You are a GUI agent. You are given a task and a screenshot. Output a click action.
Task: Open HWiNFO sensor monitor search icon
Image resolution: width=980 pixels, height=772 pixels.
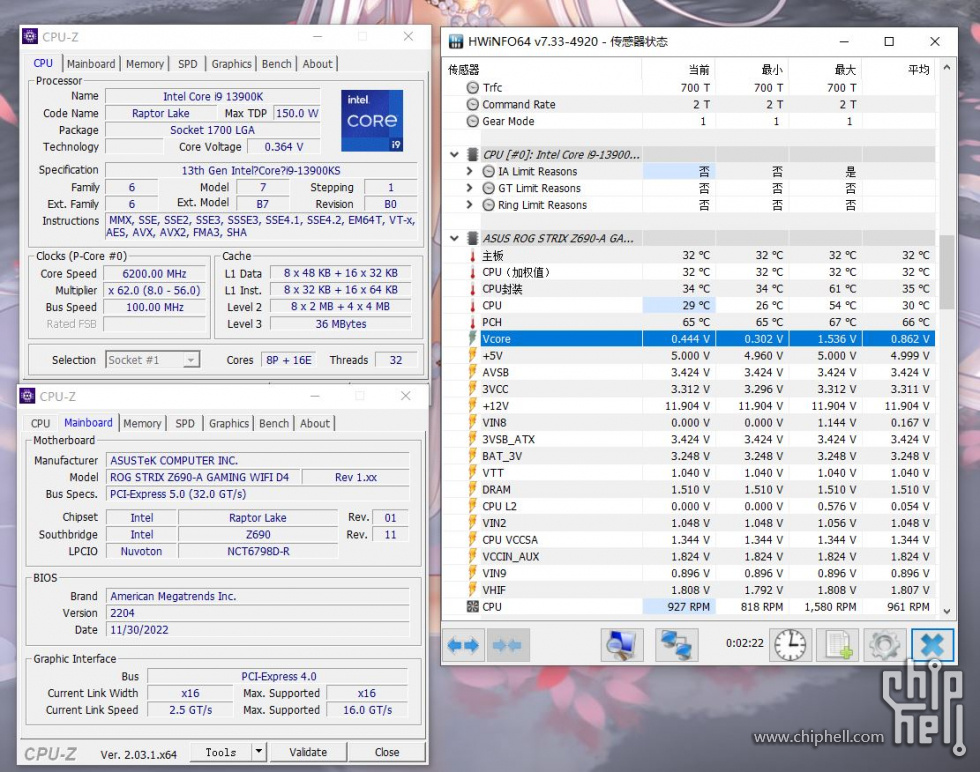[622, 645]
